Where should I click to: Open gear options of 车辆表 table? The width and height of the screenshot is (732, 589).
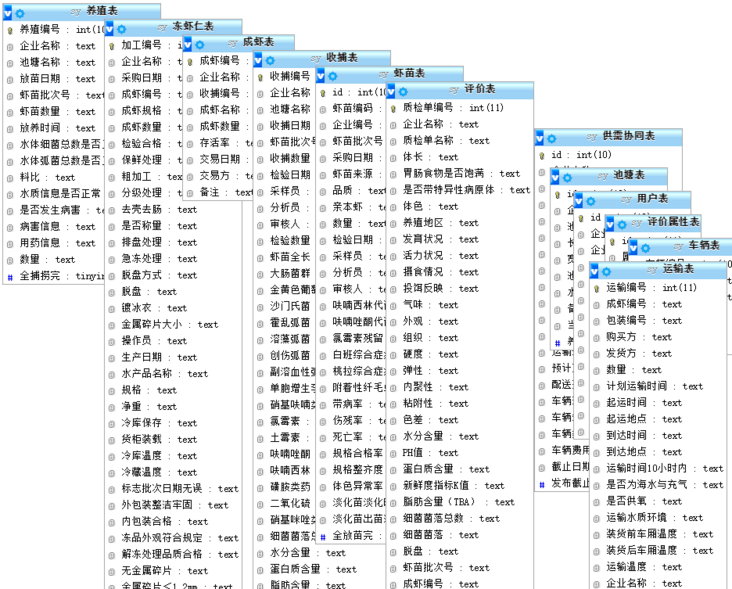coord(645,248)
